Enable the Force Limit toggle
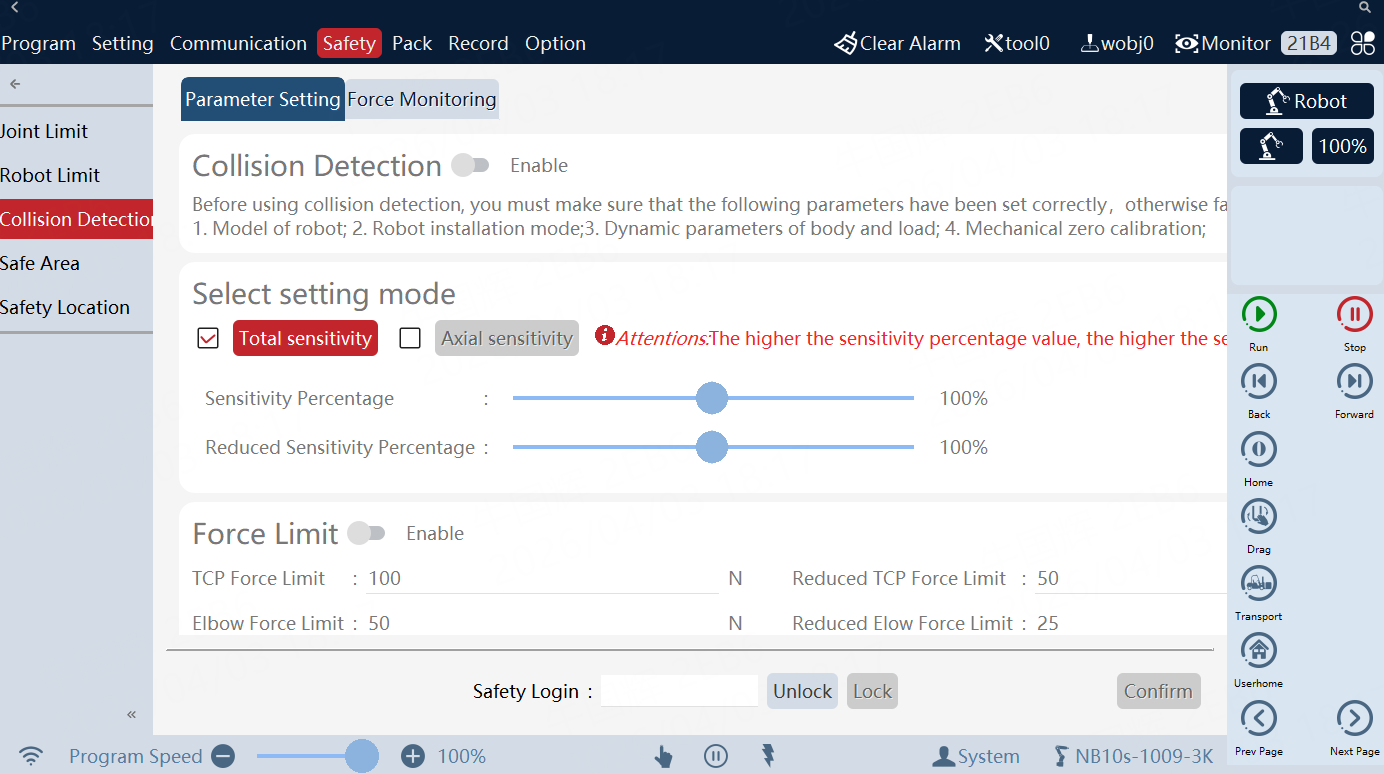This screenshot has height=774, width=1384. coord(366,533)
